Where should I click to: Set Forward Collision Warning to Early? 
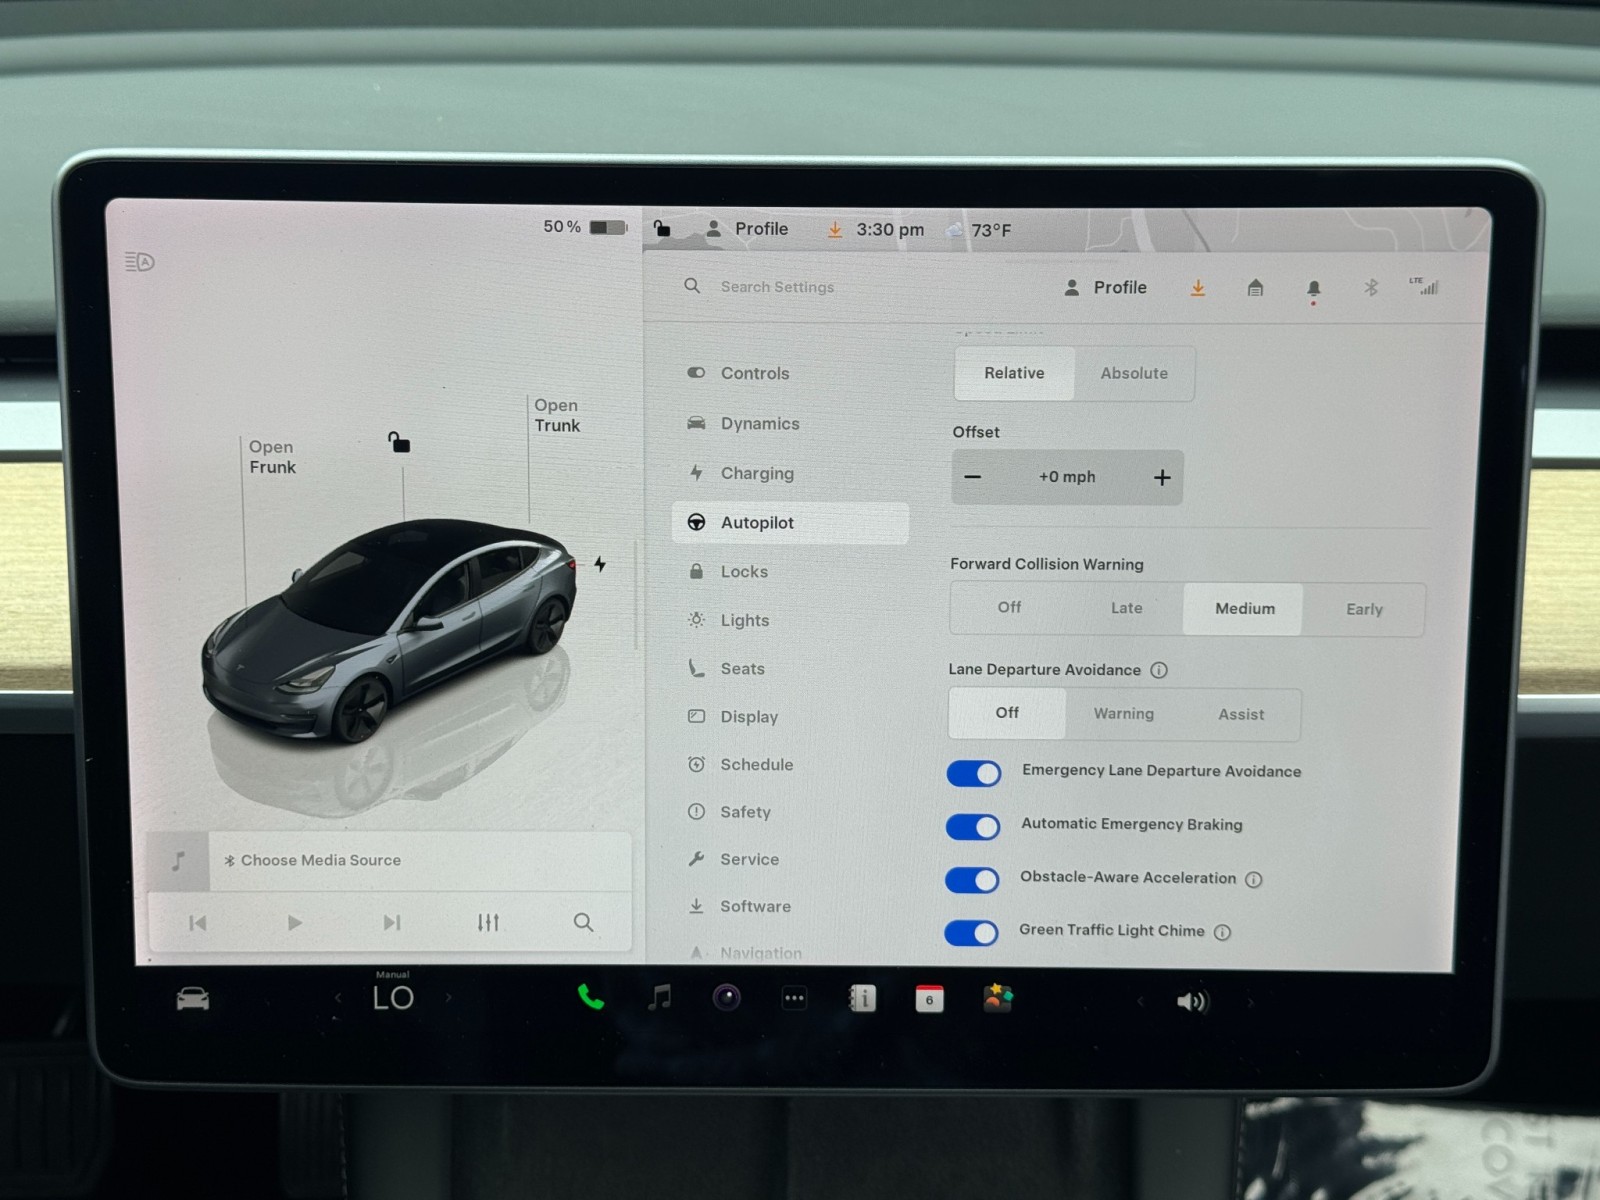pyautogui.click(x=1364, y=609)
